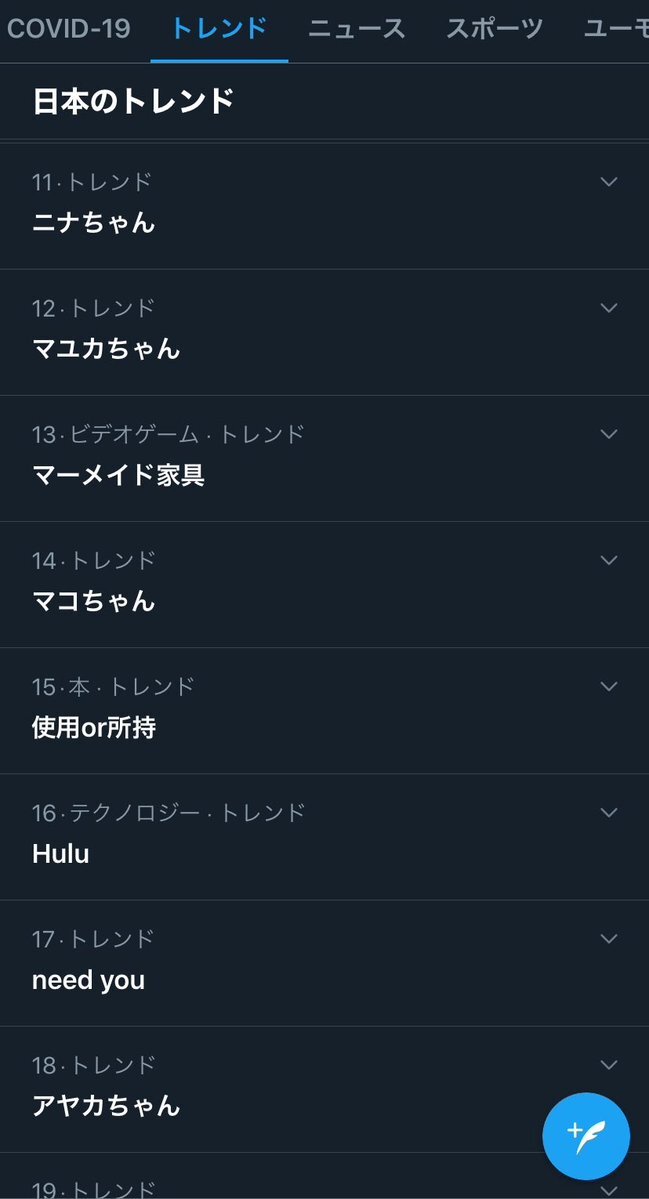This screenshot has width=649, height=1199.
Task: View the 使用or所持 trending topic
Action: [324, 711]
